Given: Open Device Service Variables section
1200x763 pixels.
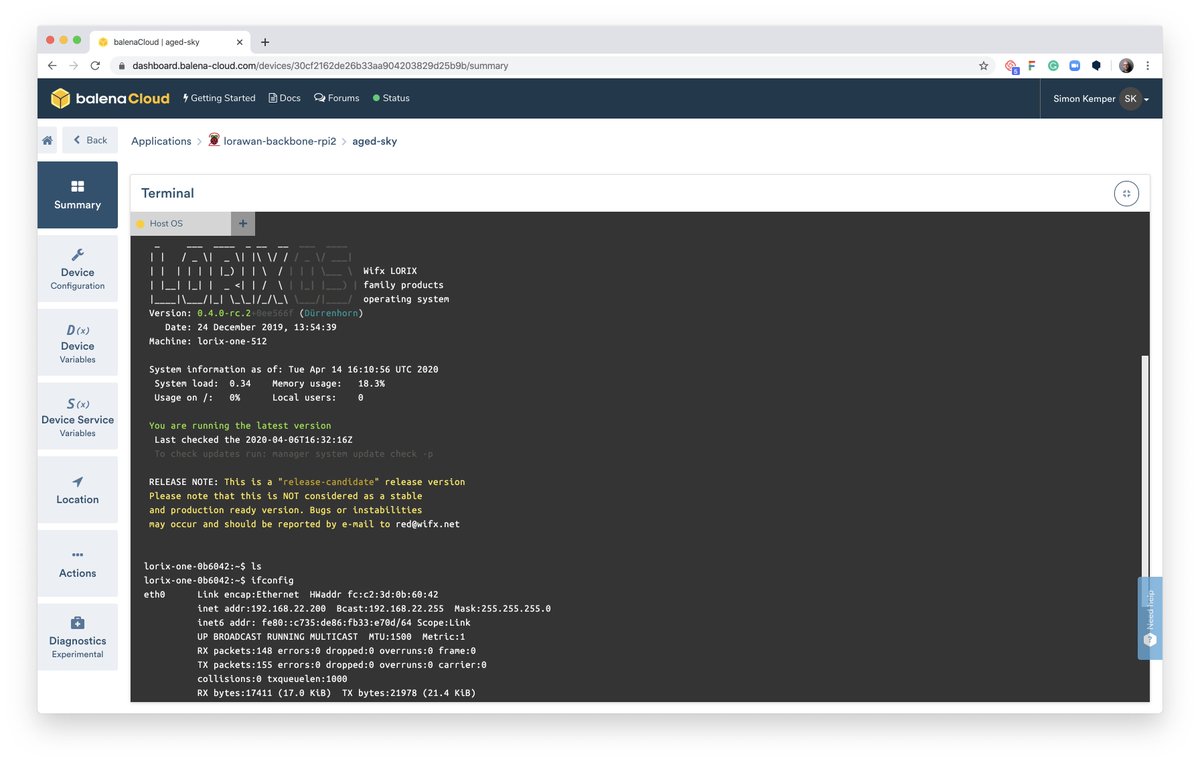Looking at the screenshot, I should point(78,417).
